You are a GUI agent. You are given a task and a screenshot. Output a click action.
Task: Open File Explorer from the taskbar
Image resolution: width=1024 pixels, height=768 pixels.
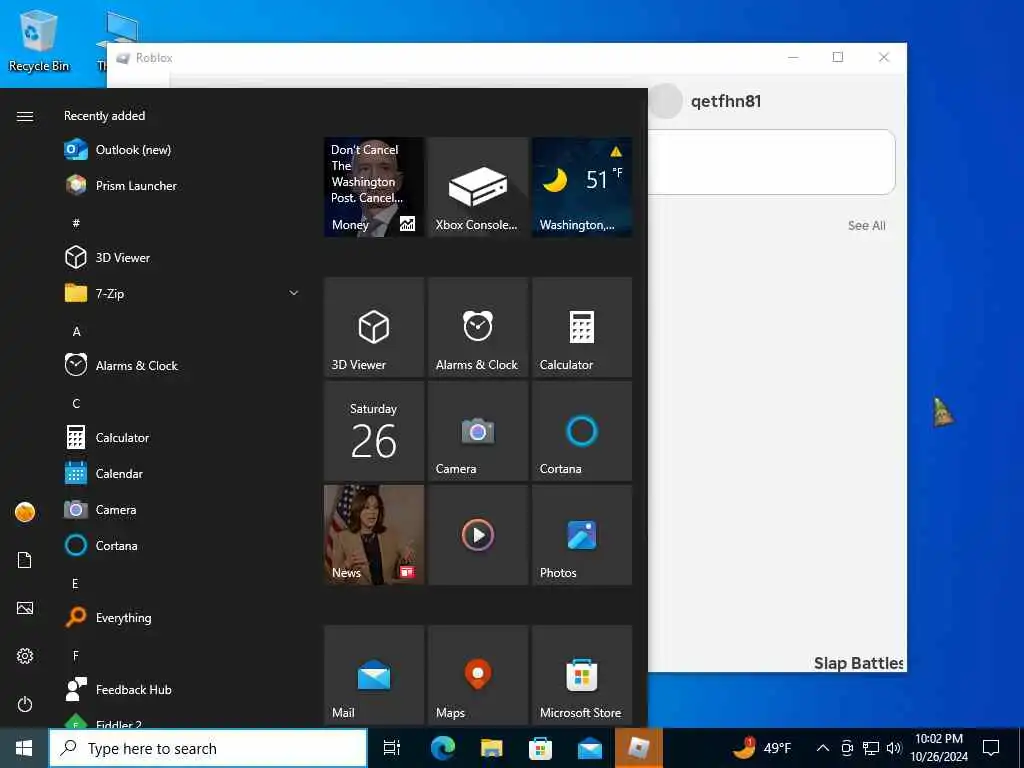(x=491, y=748)
